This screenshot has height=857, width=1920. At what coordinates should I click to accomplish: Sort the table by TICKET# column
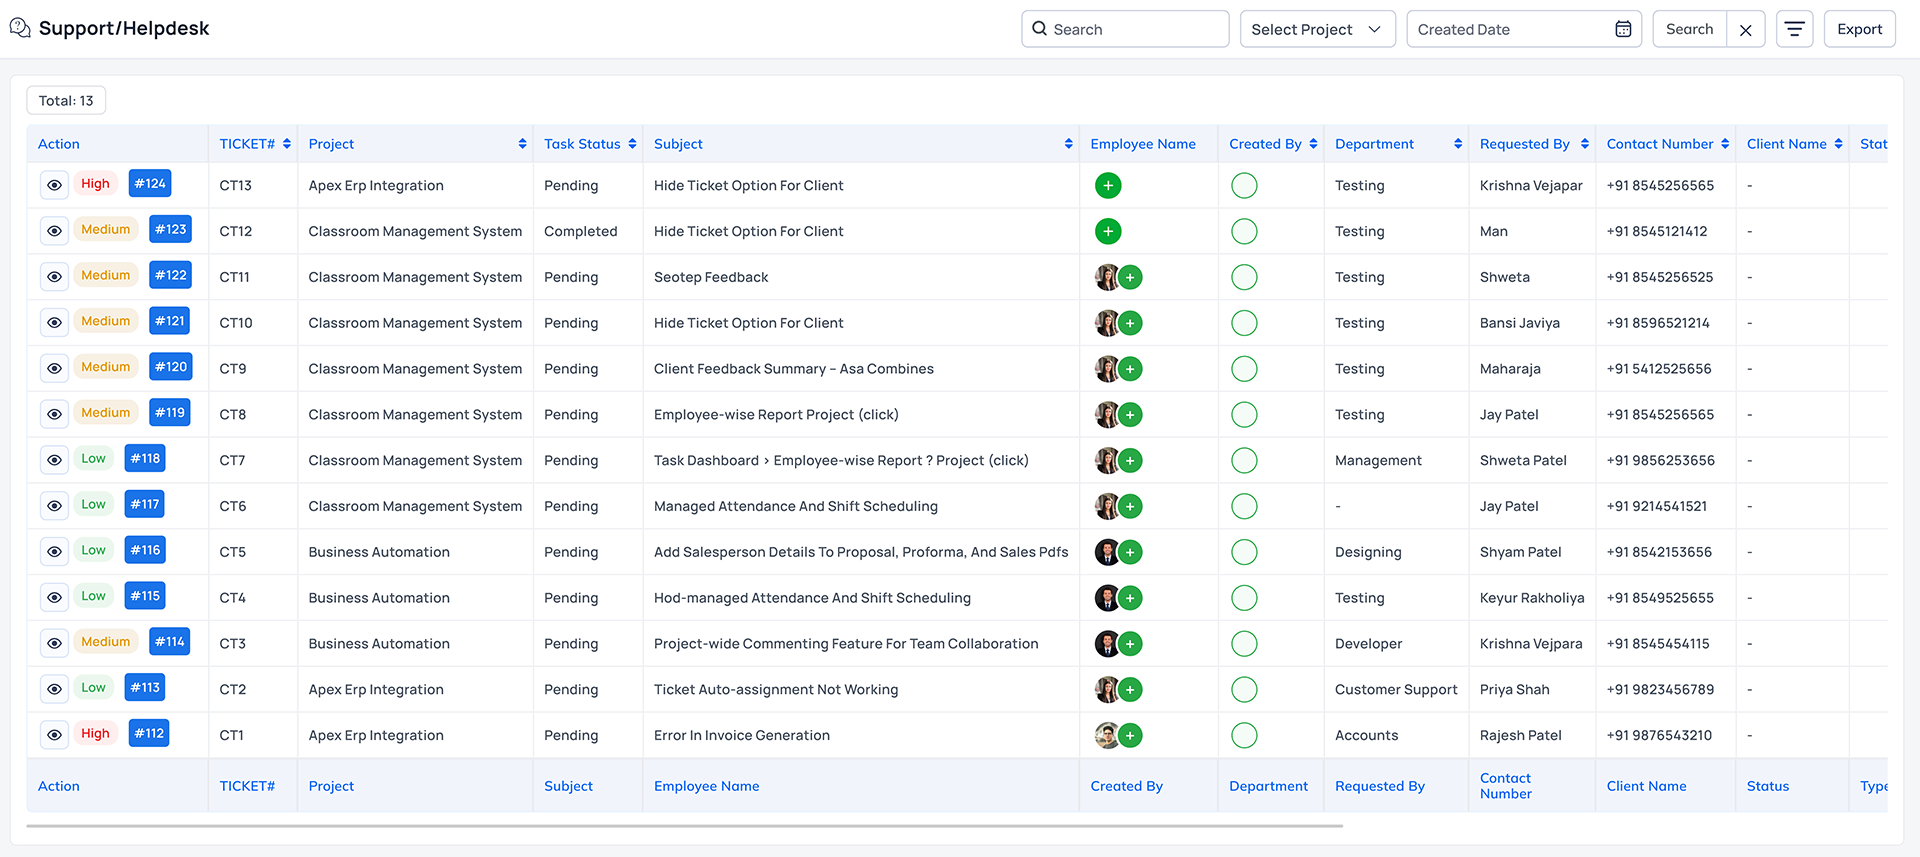tap(286, 144)
